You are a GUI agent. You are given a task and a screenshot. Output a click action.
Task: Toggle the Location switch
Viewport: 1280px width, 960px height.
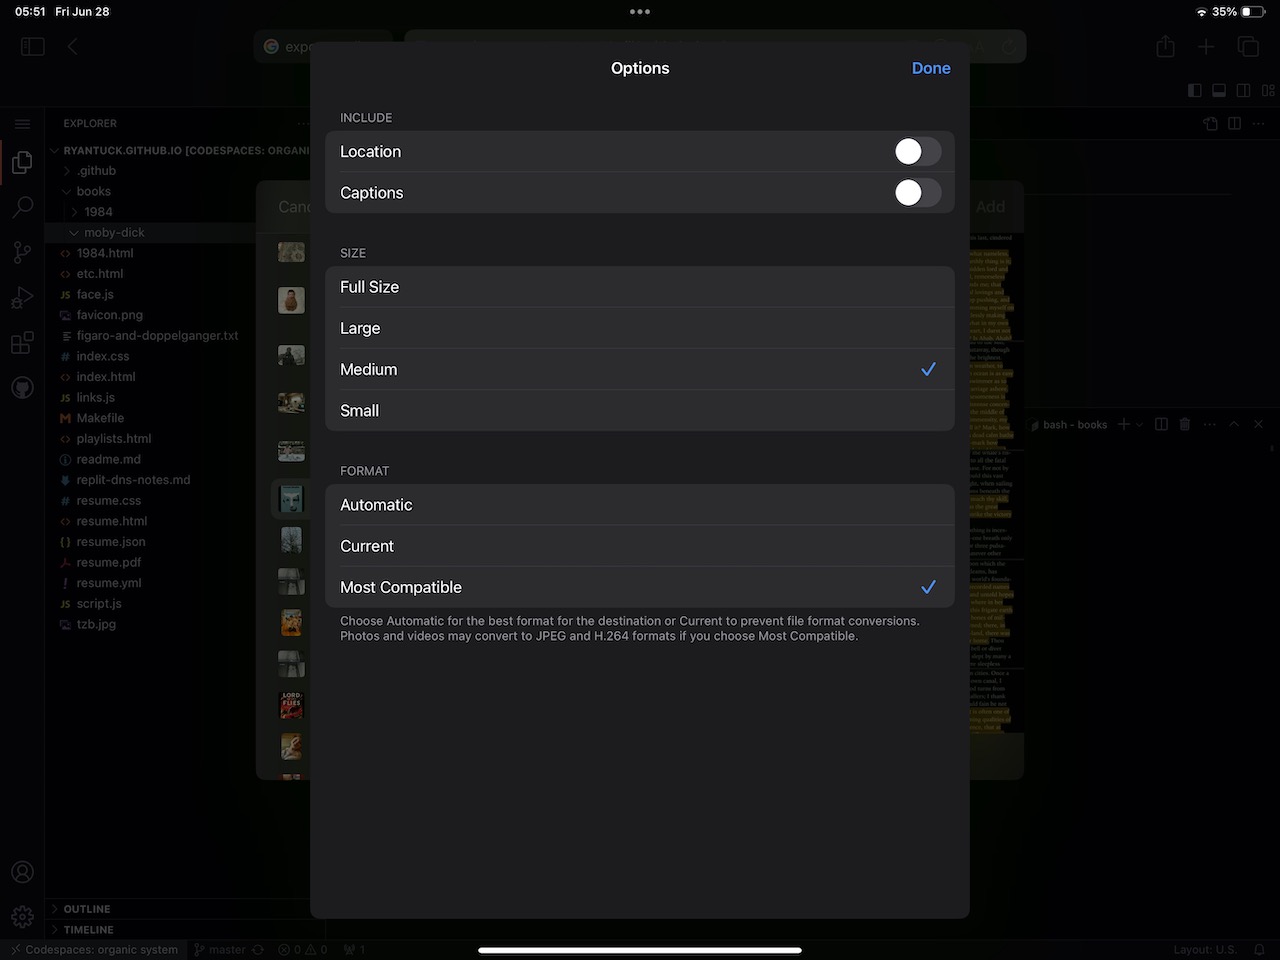[917, 152]
